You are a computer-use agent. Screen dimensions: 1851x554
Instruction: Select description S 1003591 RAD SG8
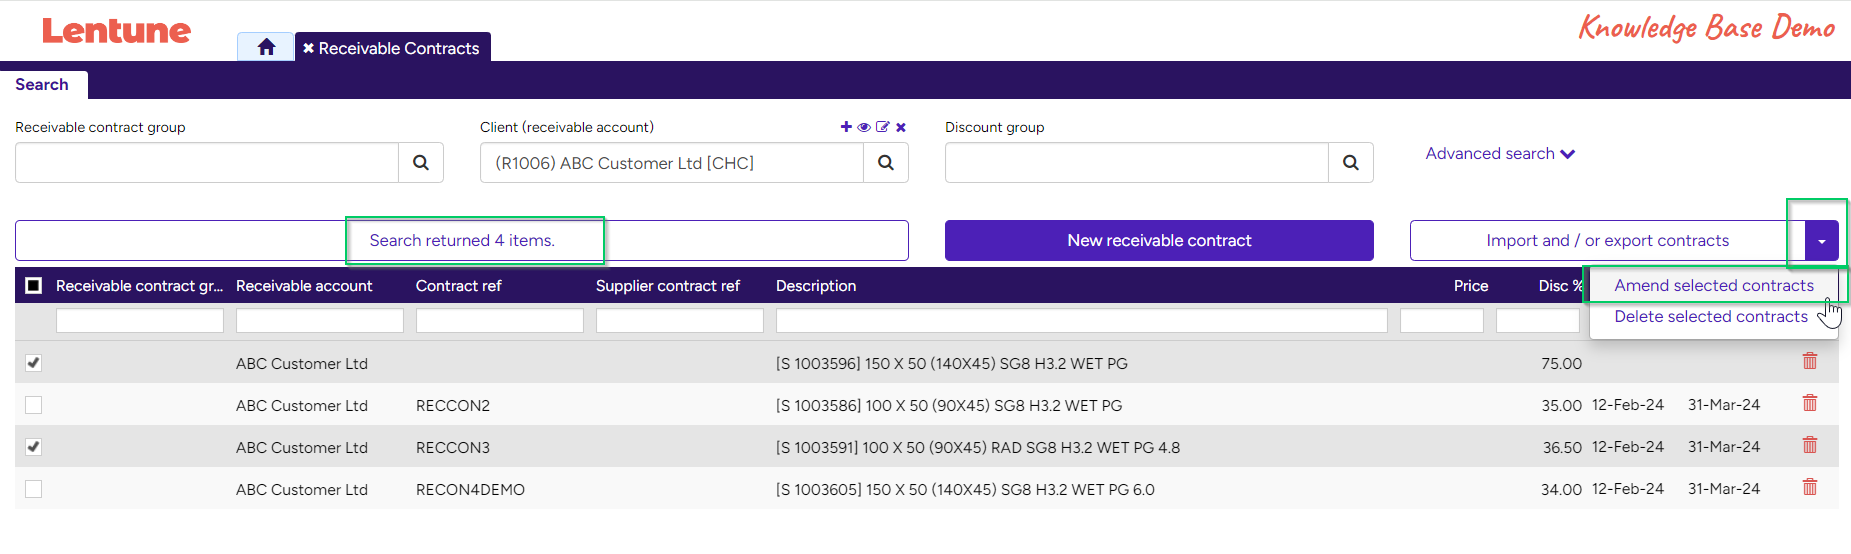pos(978,447)
